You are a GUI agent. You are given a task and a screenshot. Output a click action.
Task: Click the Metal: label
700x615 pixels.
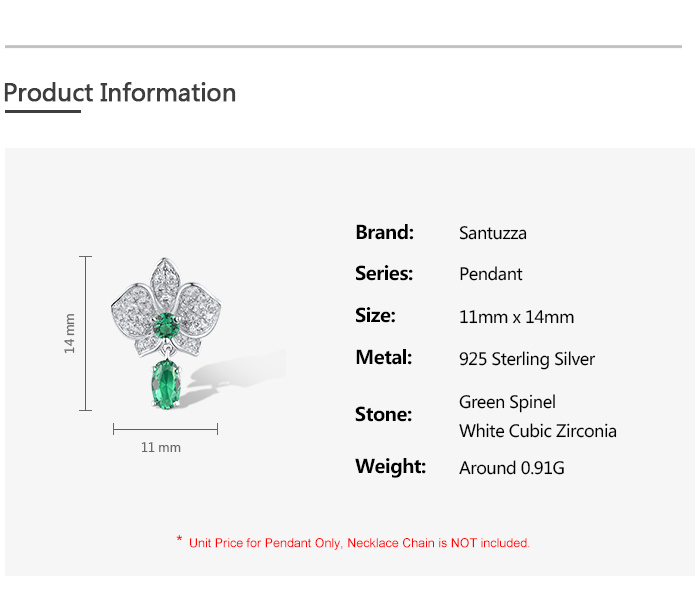point(383,357)
